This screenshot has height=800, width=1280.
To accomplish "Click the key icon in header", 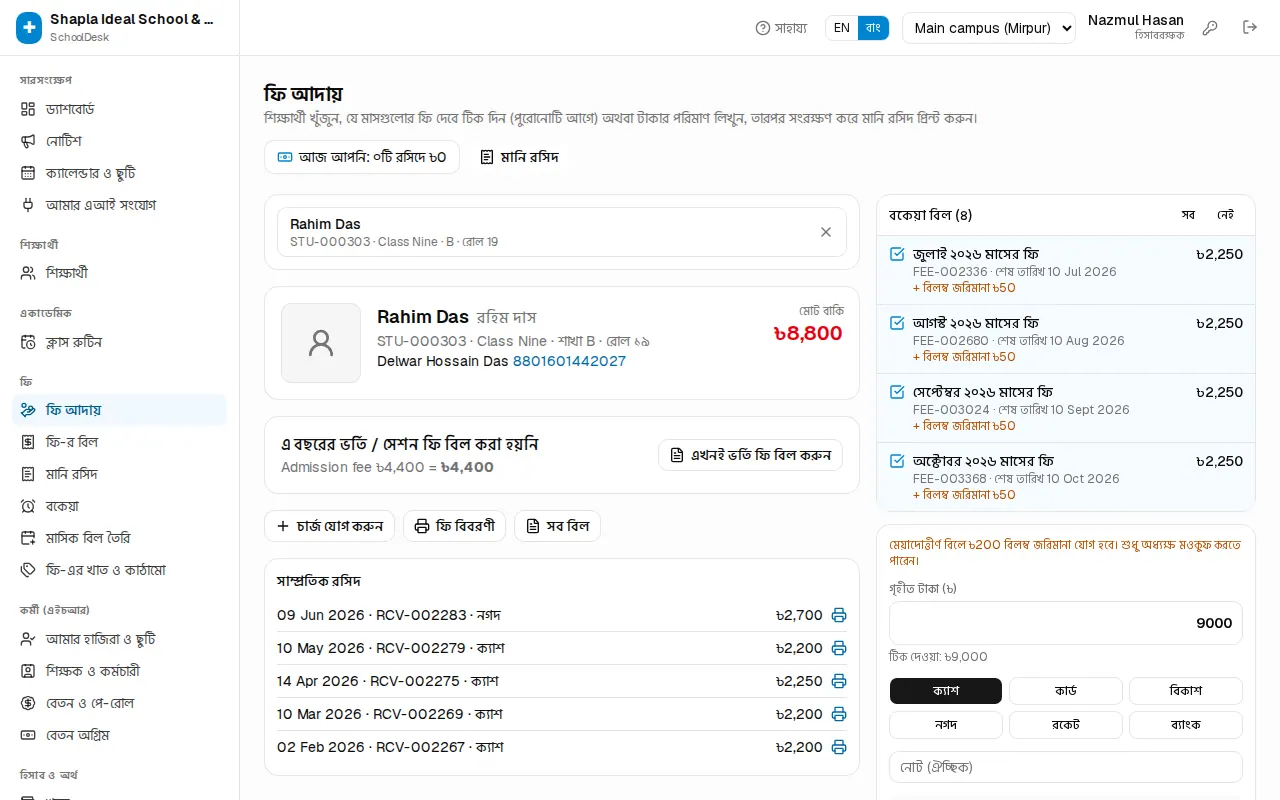I will click(x=1210, y=28).
